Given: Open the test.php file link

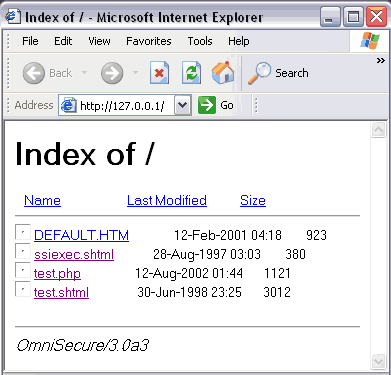Looking at the screenshot, I should click(57, 273).
